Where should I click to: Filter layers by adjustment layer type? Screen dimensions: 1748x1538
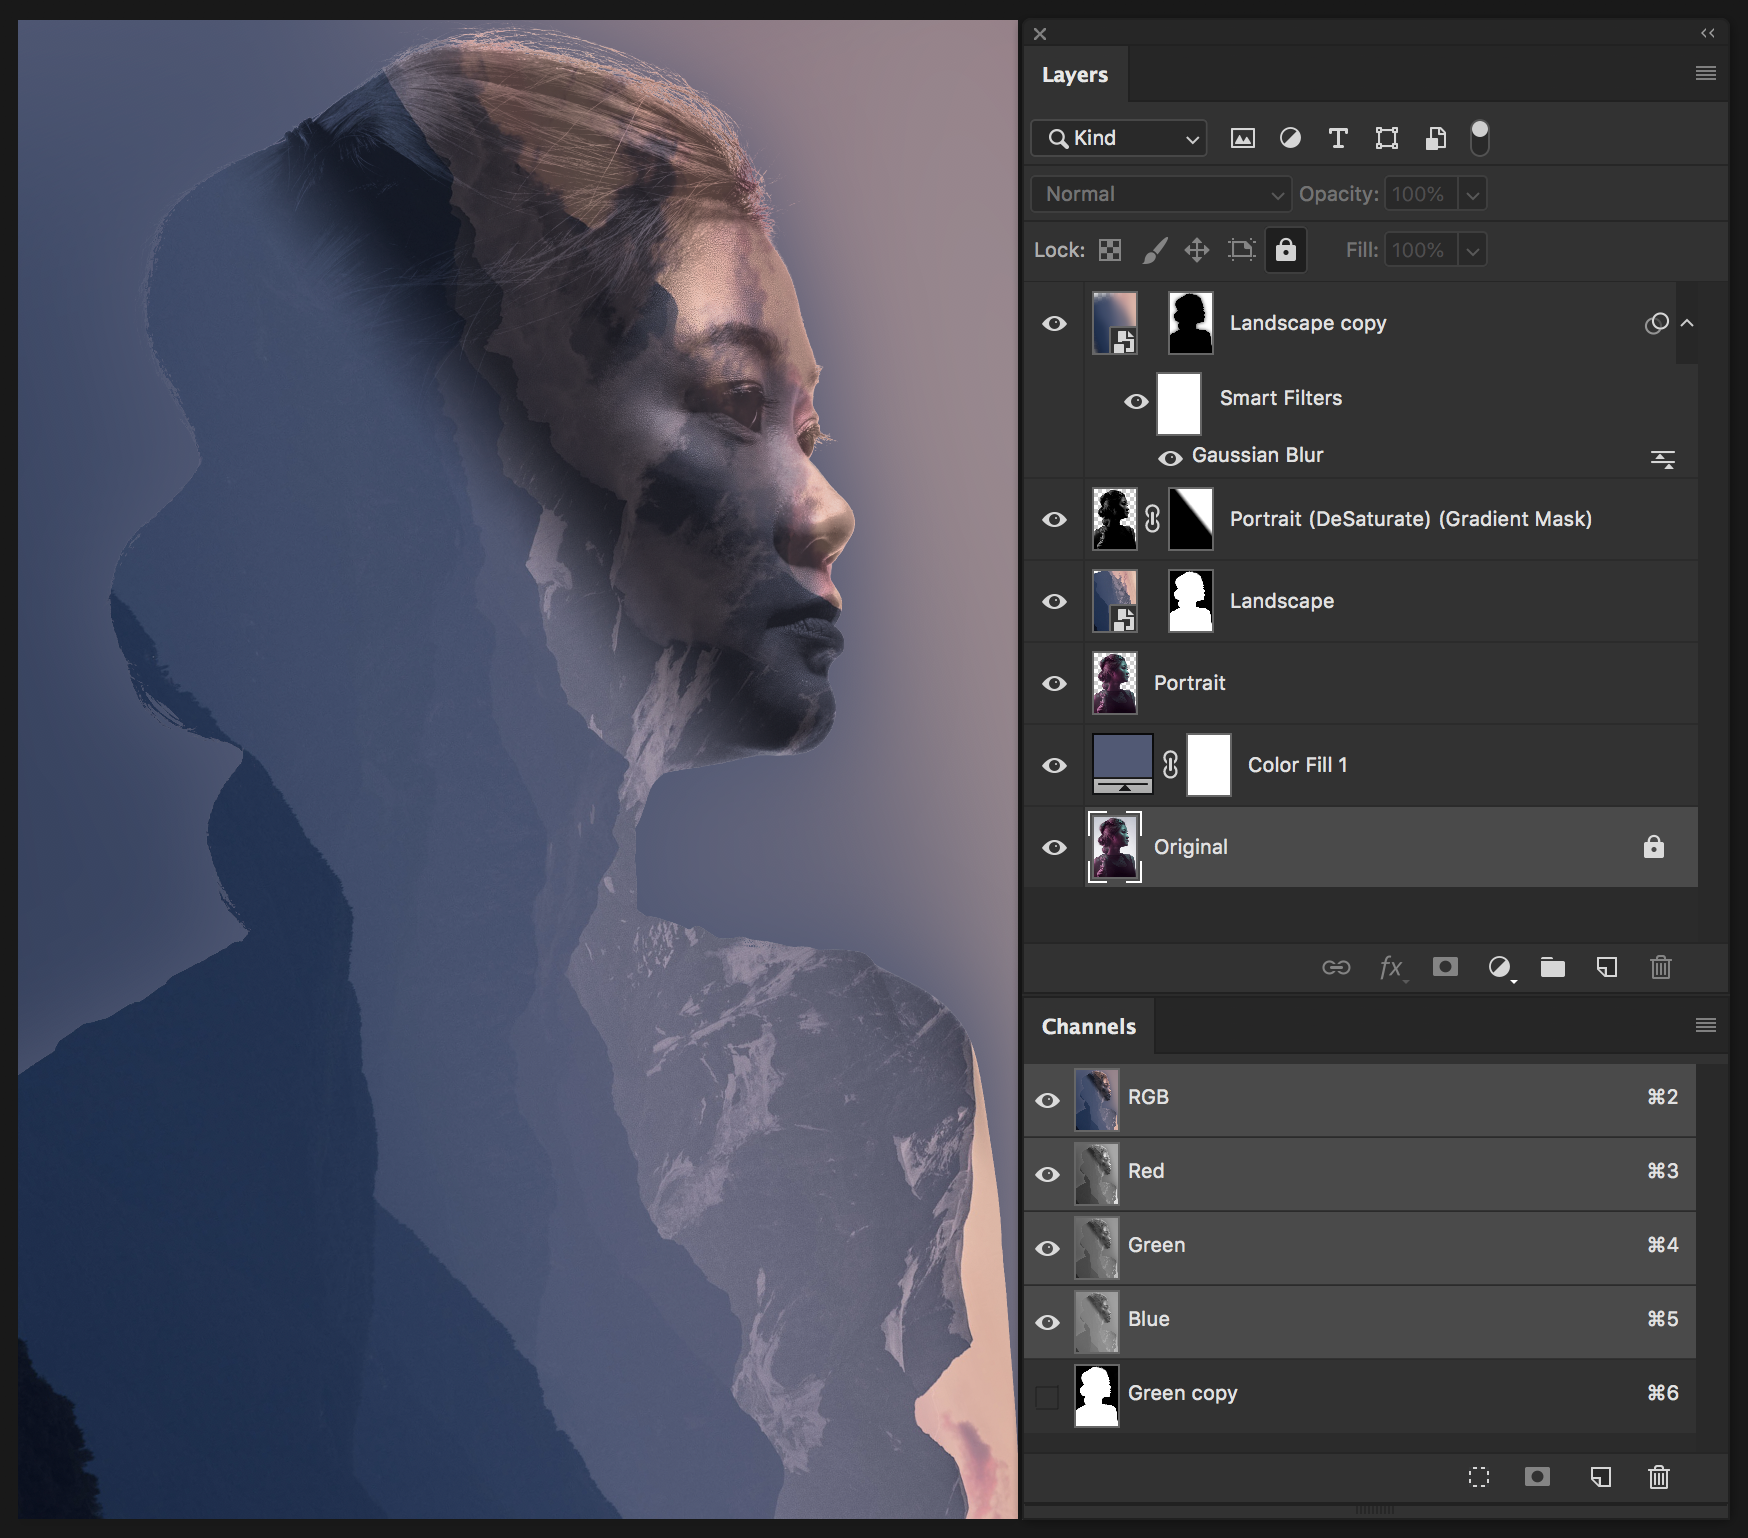pos(1290,139)
